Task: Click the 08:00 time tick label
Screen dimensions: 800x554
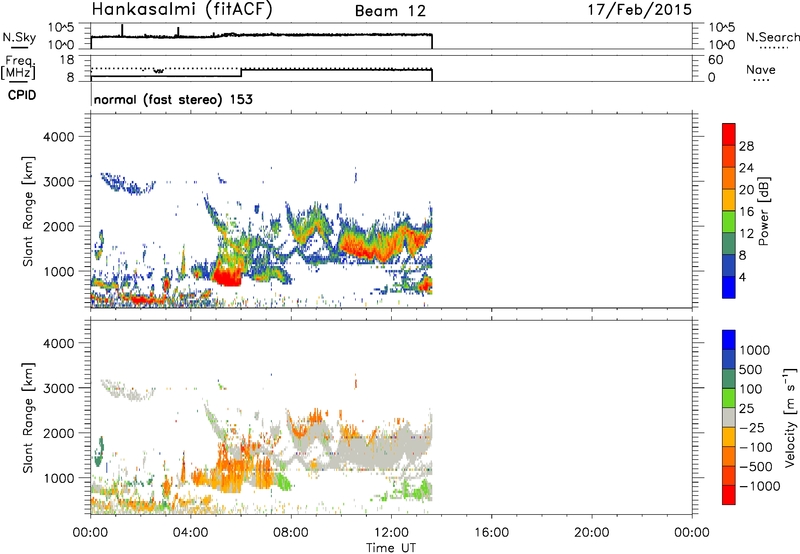Action: 291,533
